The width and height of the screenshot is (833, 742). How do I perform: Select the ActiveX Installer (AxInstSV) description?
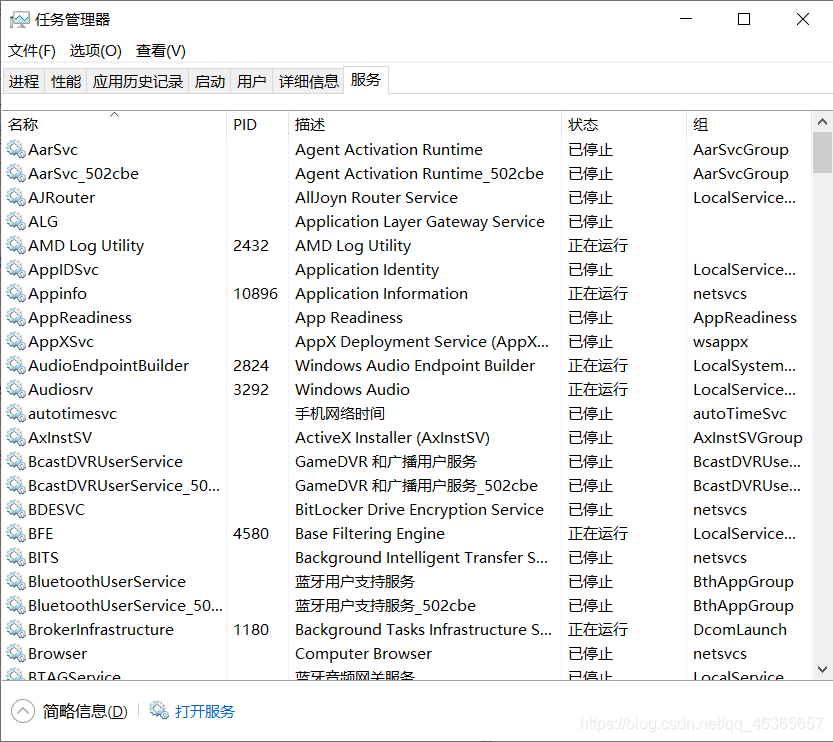[392, 438]
